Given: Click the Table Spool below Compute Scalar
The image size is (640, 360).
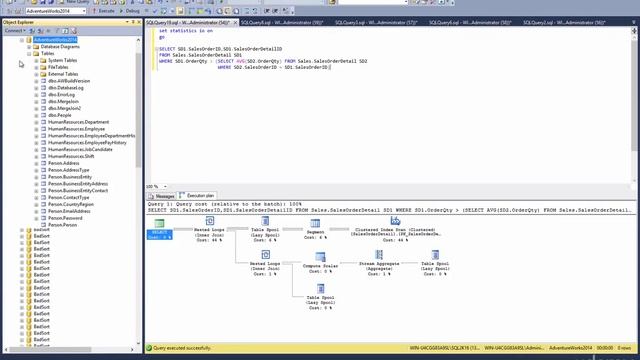Looking at the screenshot, I should (x=320, y=297).
